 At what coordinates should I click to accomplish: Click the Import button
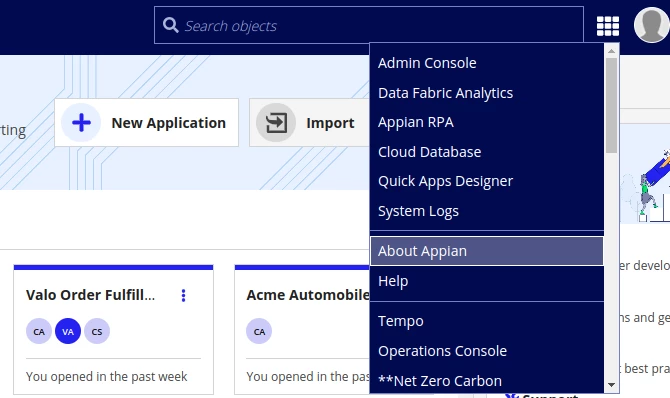coord(309,123)
